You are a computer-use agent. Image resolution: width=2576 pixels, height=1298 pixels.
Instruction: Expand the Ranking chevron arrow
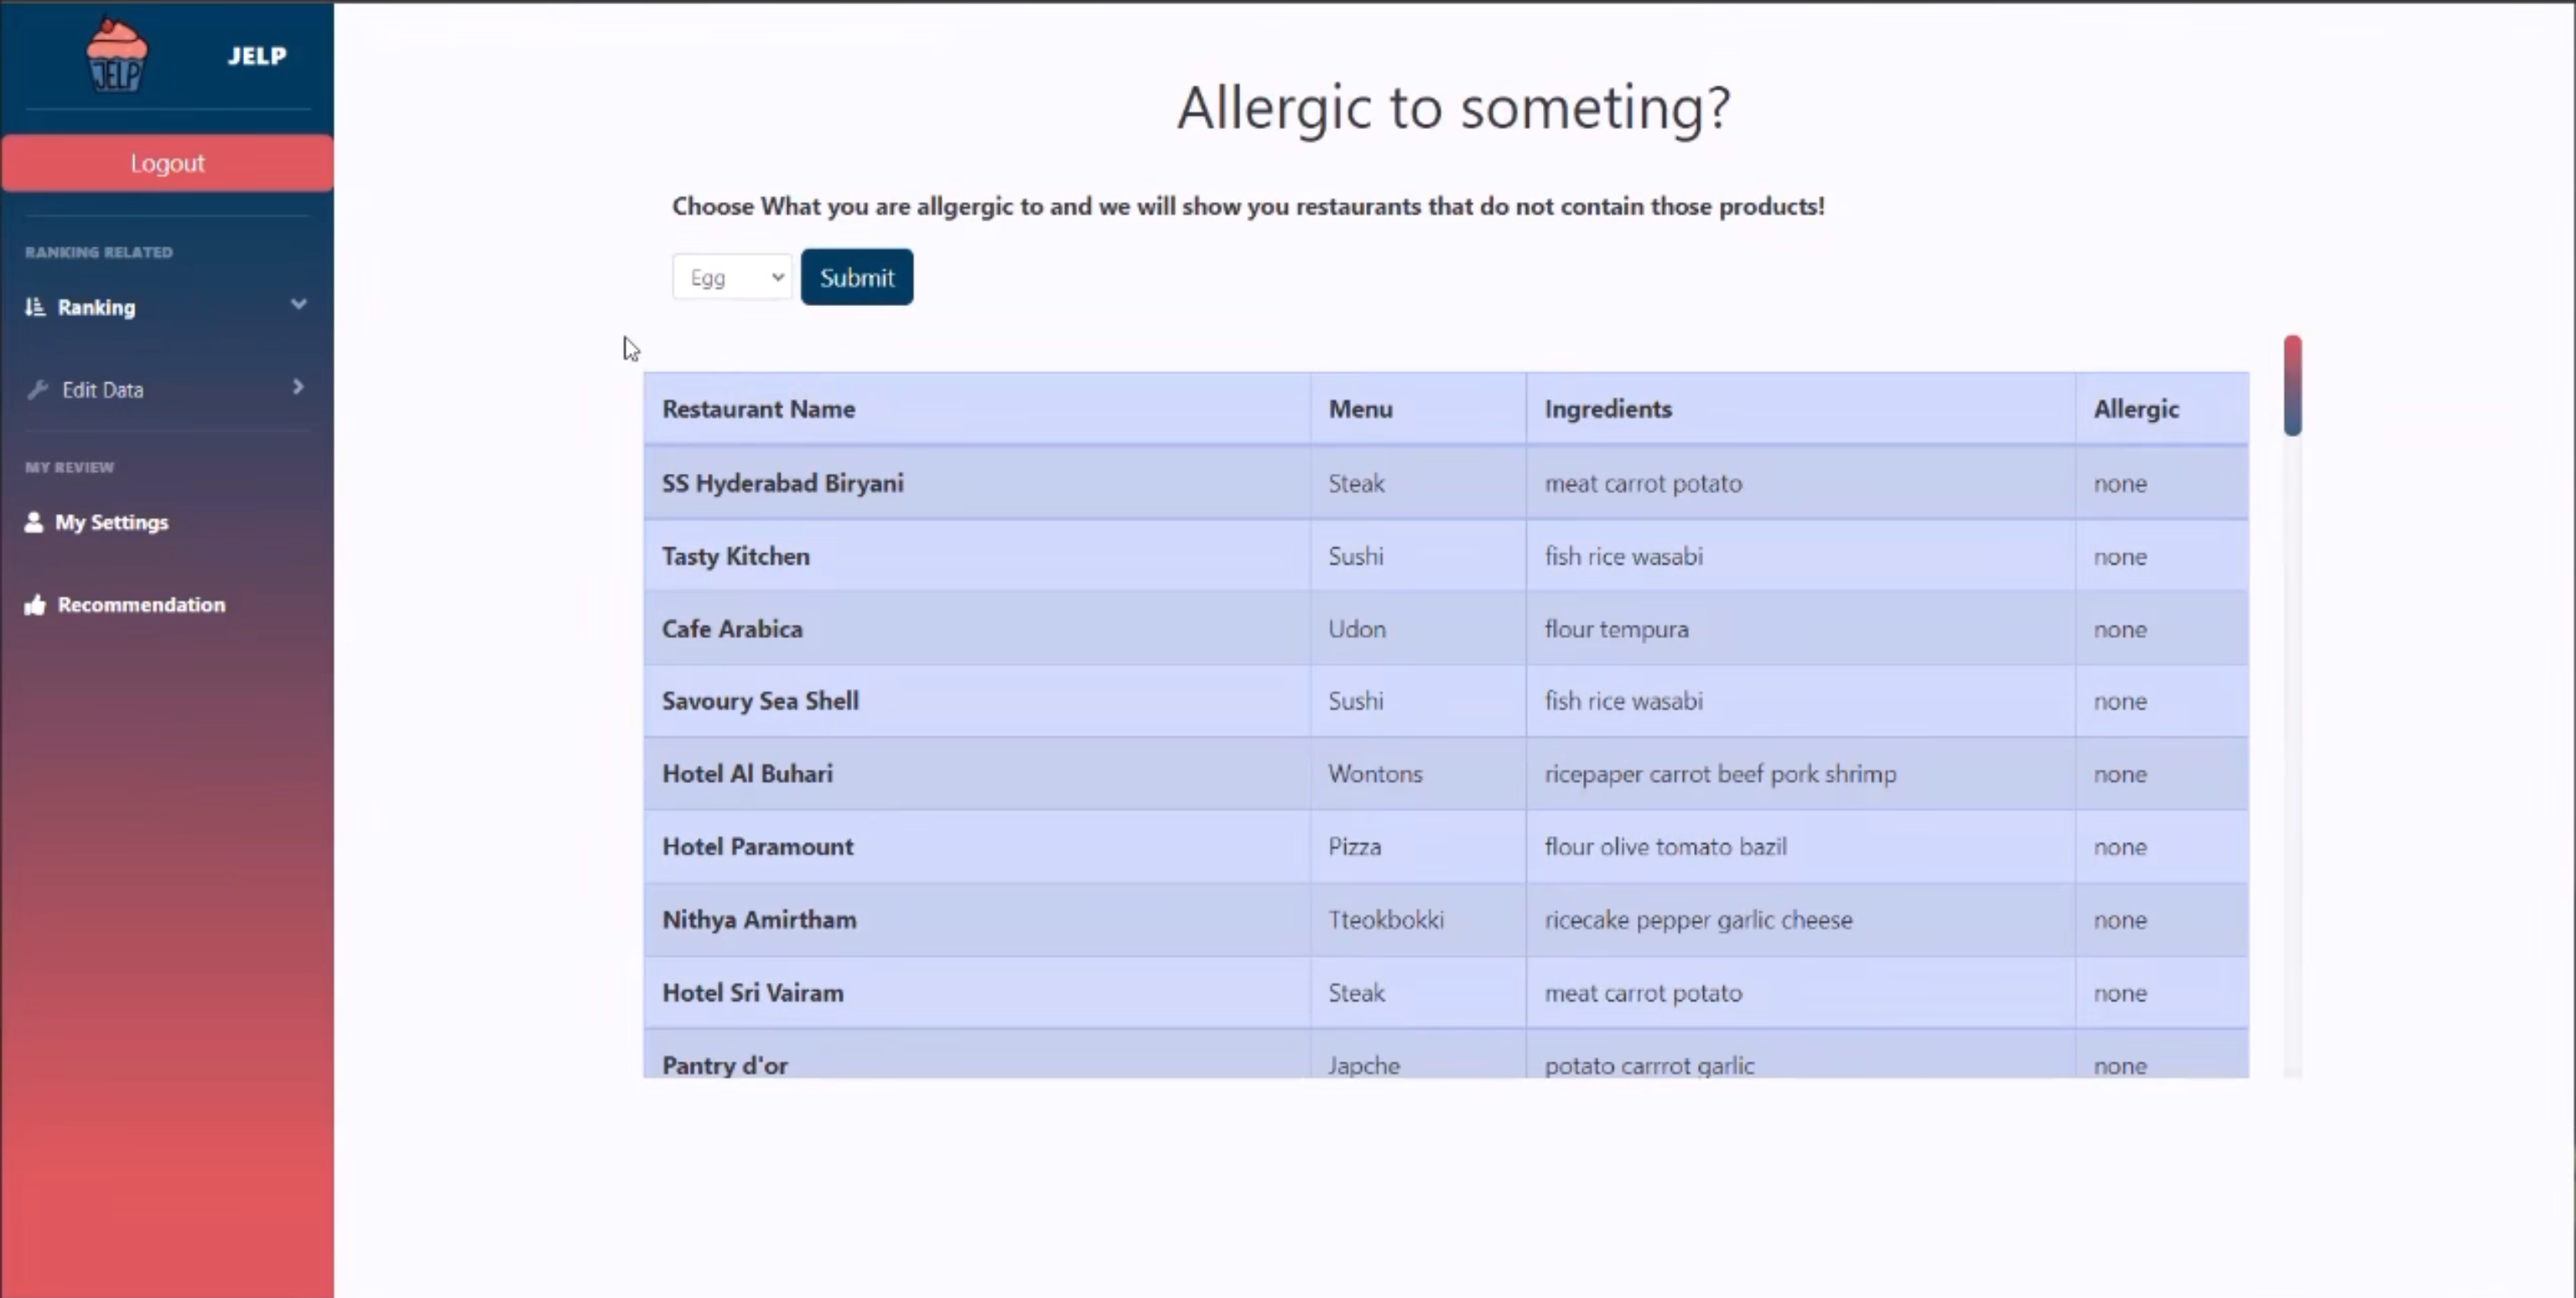coord(298,304)
